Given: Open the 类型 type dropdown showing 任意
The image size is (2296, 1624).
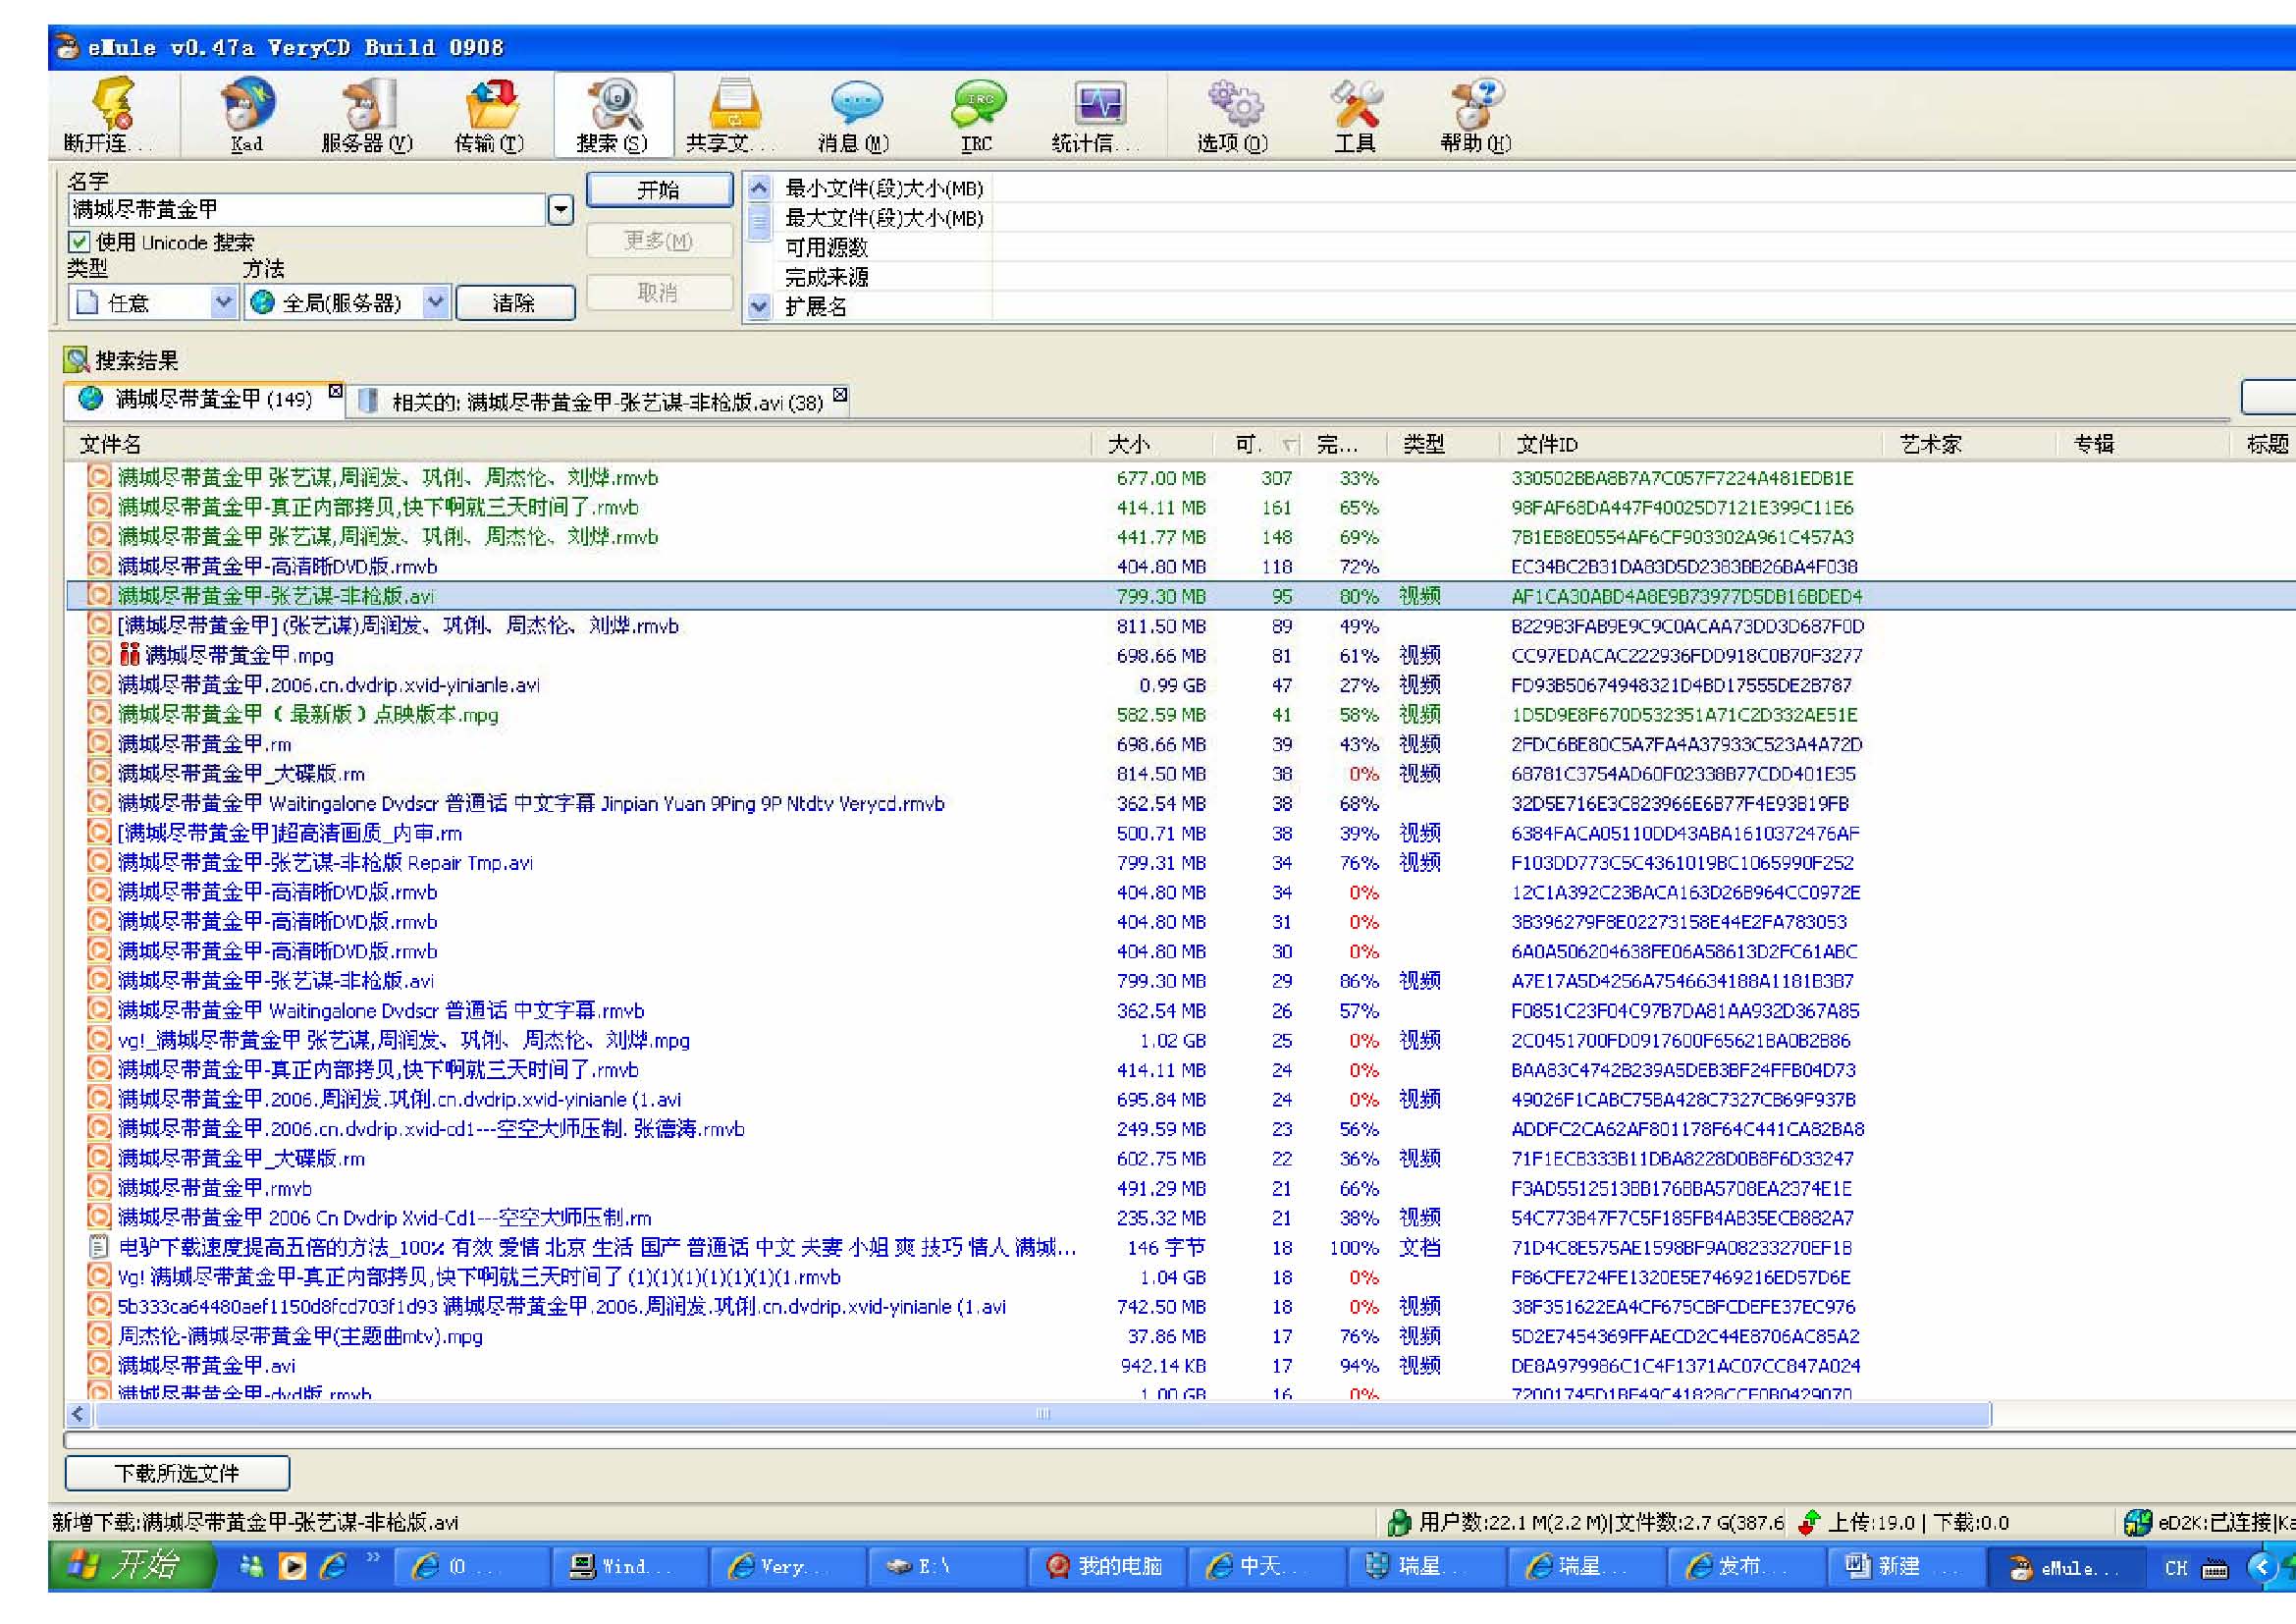Looking at the screenshot, I should 223,302.
